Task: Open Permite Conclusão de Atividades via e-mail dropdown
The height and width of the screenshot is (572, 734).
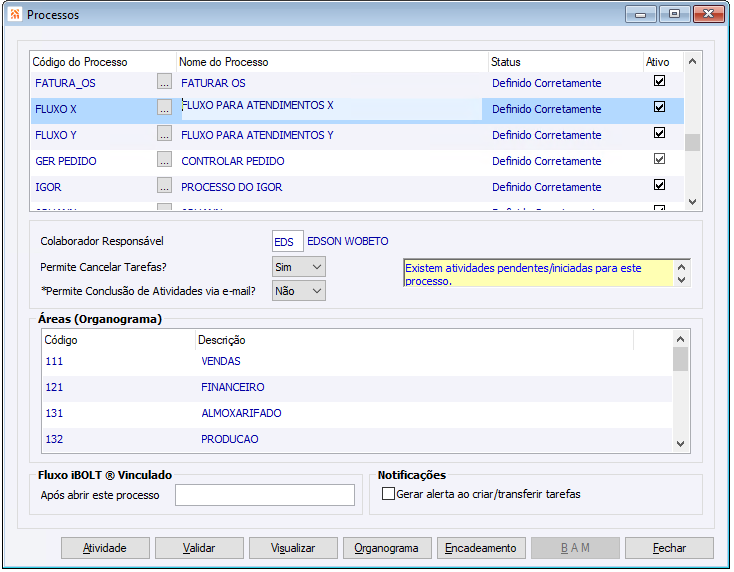Action: [x=299, y=291]
